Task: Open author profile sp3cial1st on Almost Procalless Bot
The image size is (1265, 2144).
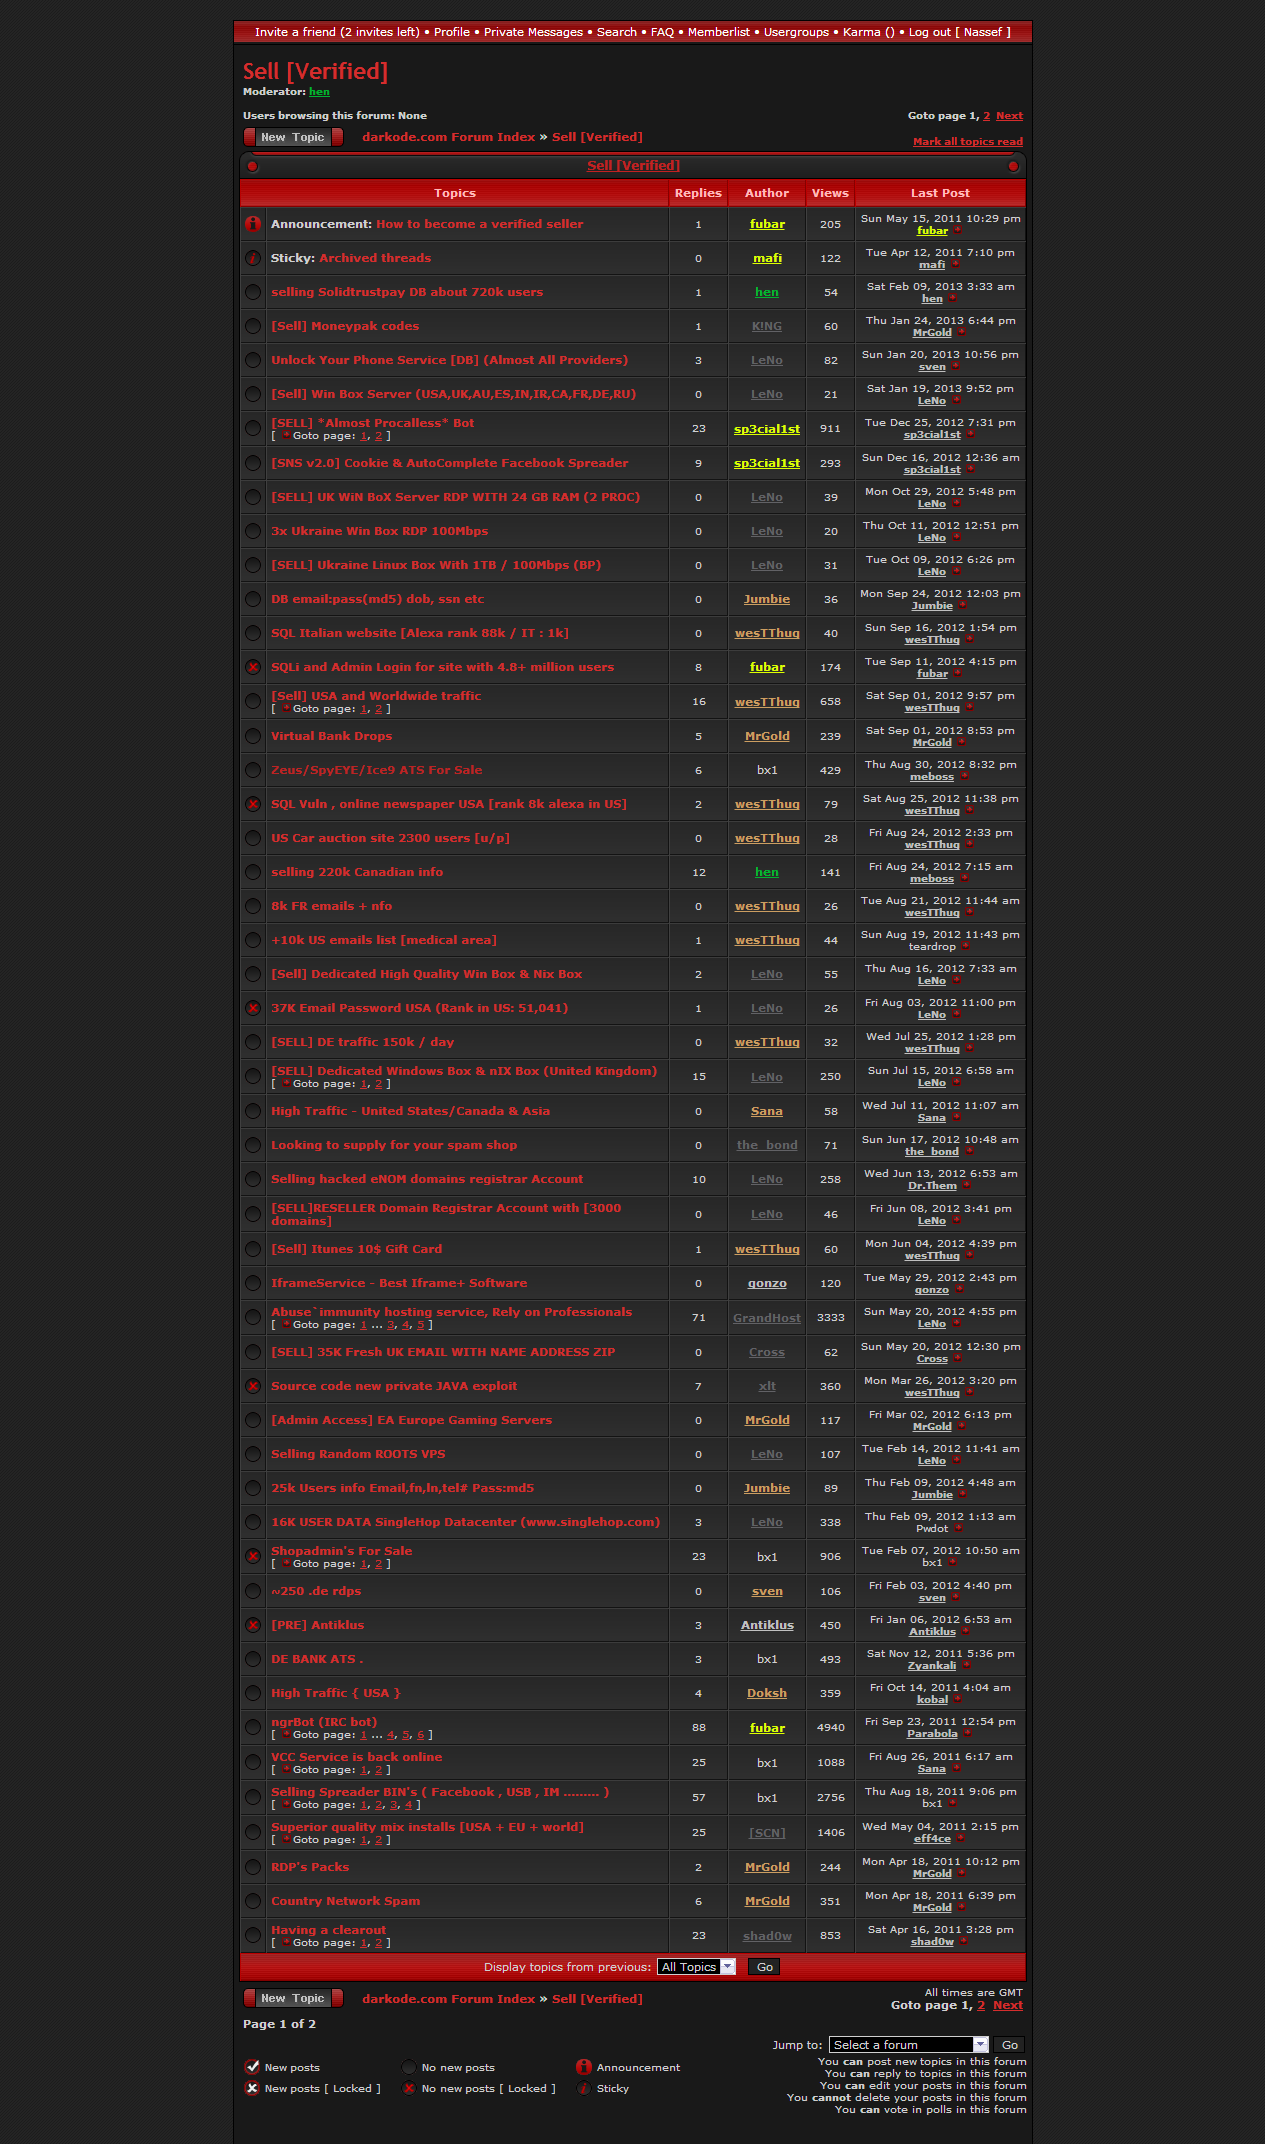Action: pos(766,429)
